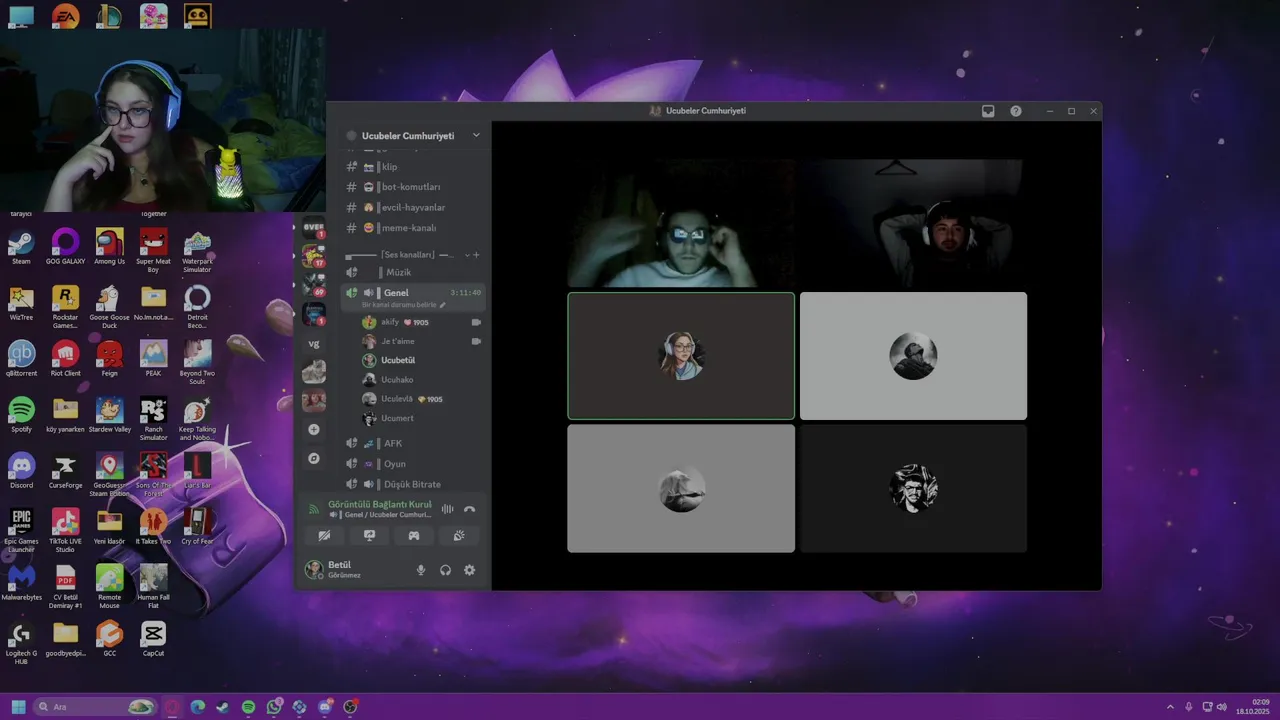Deafen audio with the headphones icon
1280x720 pixels.
(x=445, y=570)
